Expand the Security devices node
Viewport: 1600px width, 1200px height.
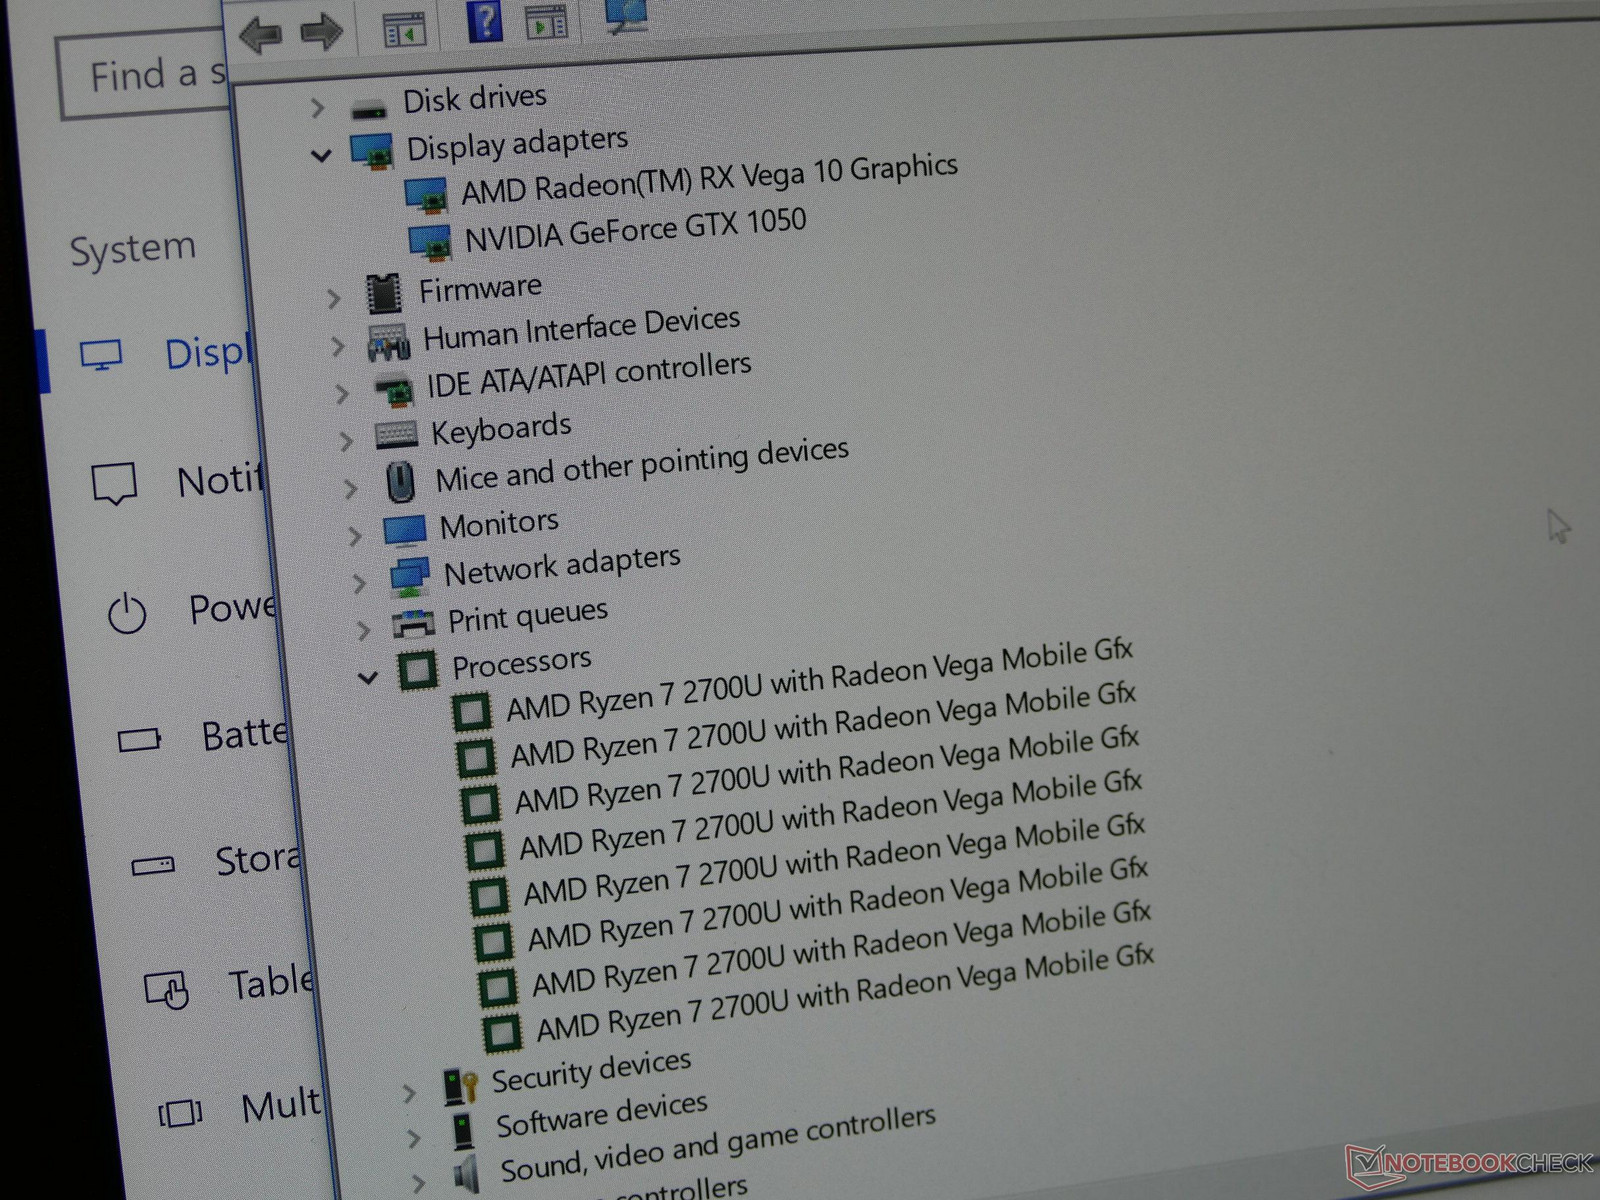click(408, 1093)
